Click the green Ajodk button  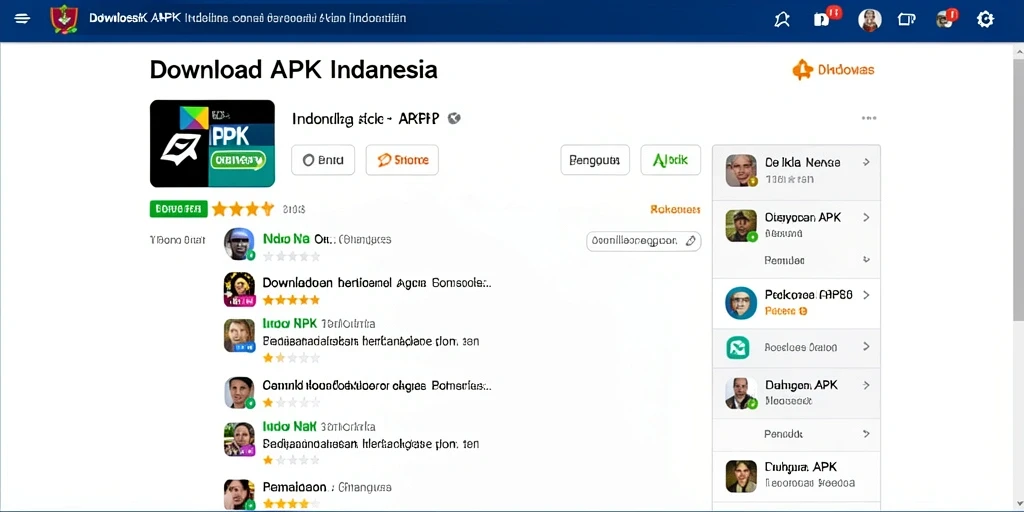point(670,160)
